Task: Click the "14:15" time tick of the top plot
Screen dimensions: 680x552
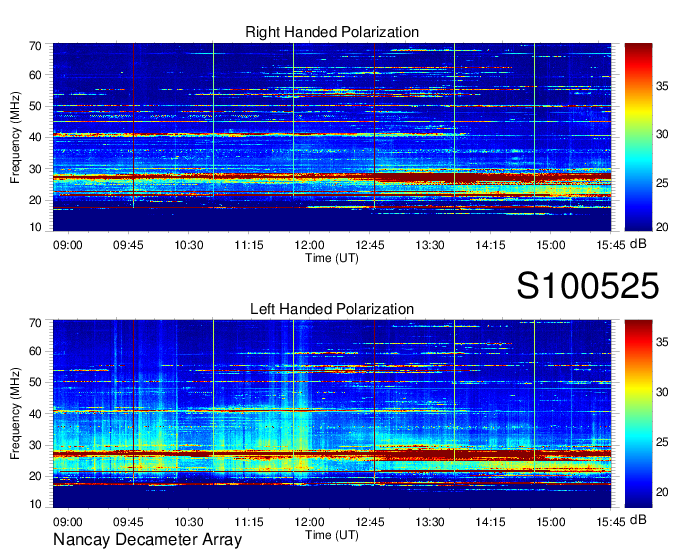Action: [x=490, y=245]
